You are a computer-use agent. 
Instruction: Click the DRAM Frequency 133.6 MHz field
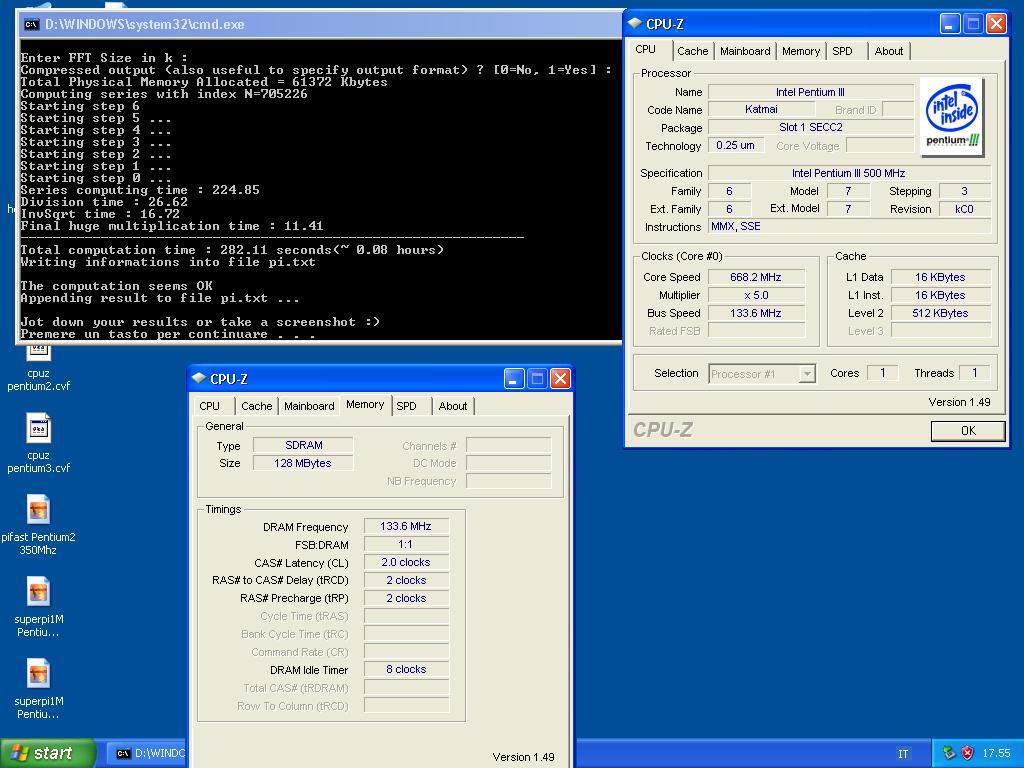(406, 526)
